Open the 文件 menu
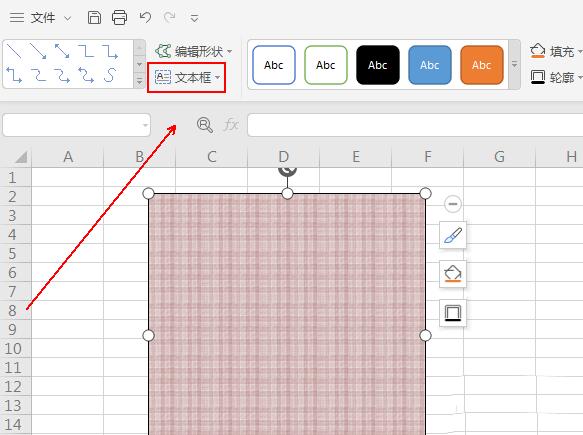The image size is (583, 435). coord(43,17)
